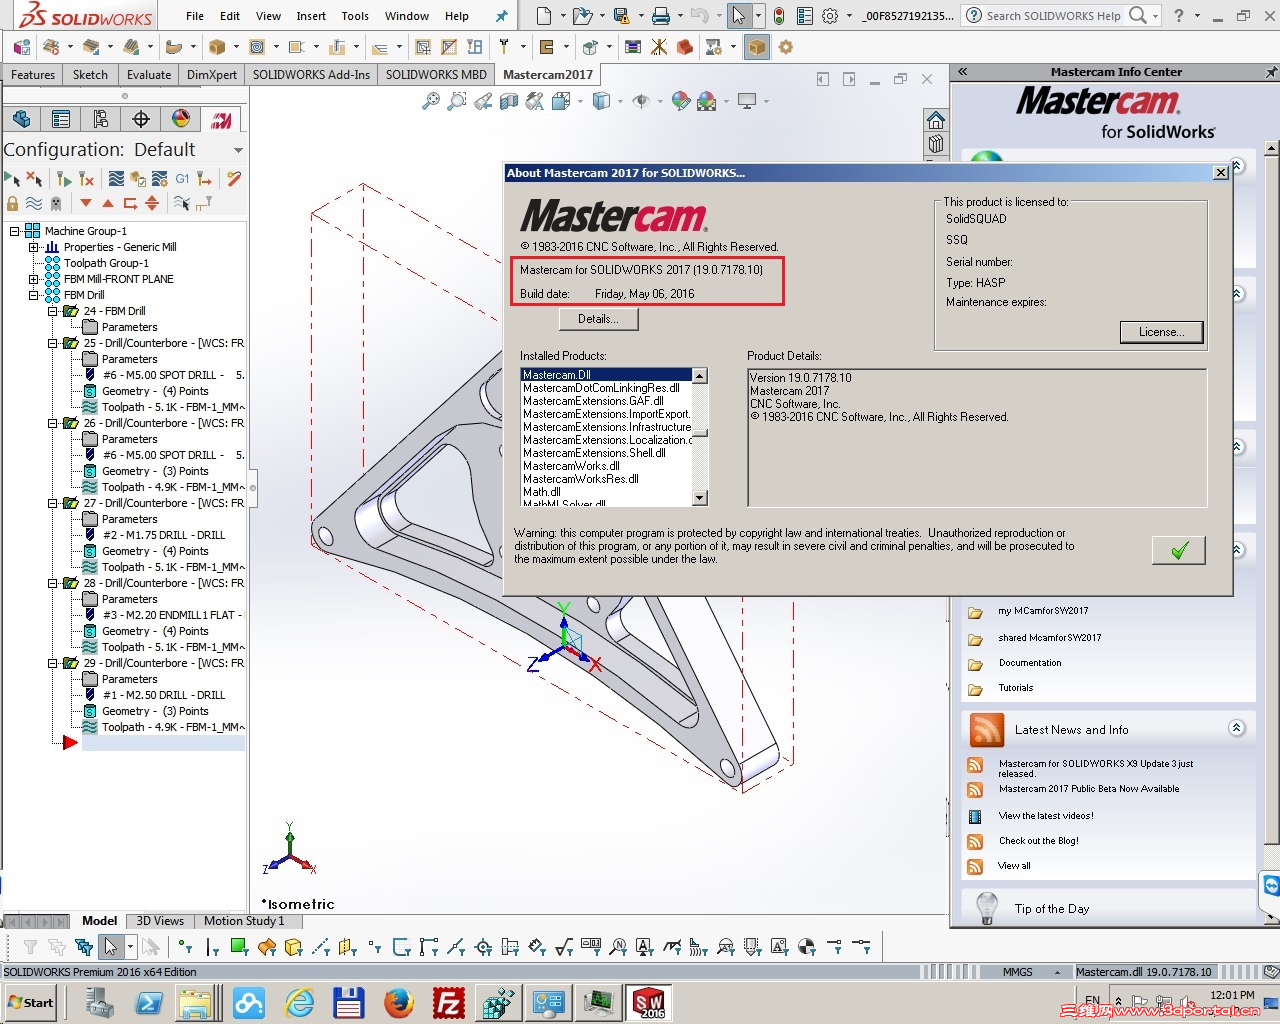Toggle toolpath display with the blue waves icon
Image resolution: width=1280 pixels, height=1024 pixels.
click(x=34, y=203)
